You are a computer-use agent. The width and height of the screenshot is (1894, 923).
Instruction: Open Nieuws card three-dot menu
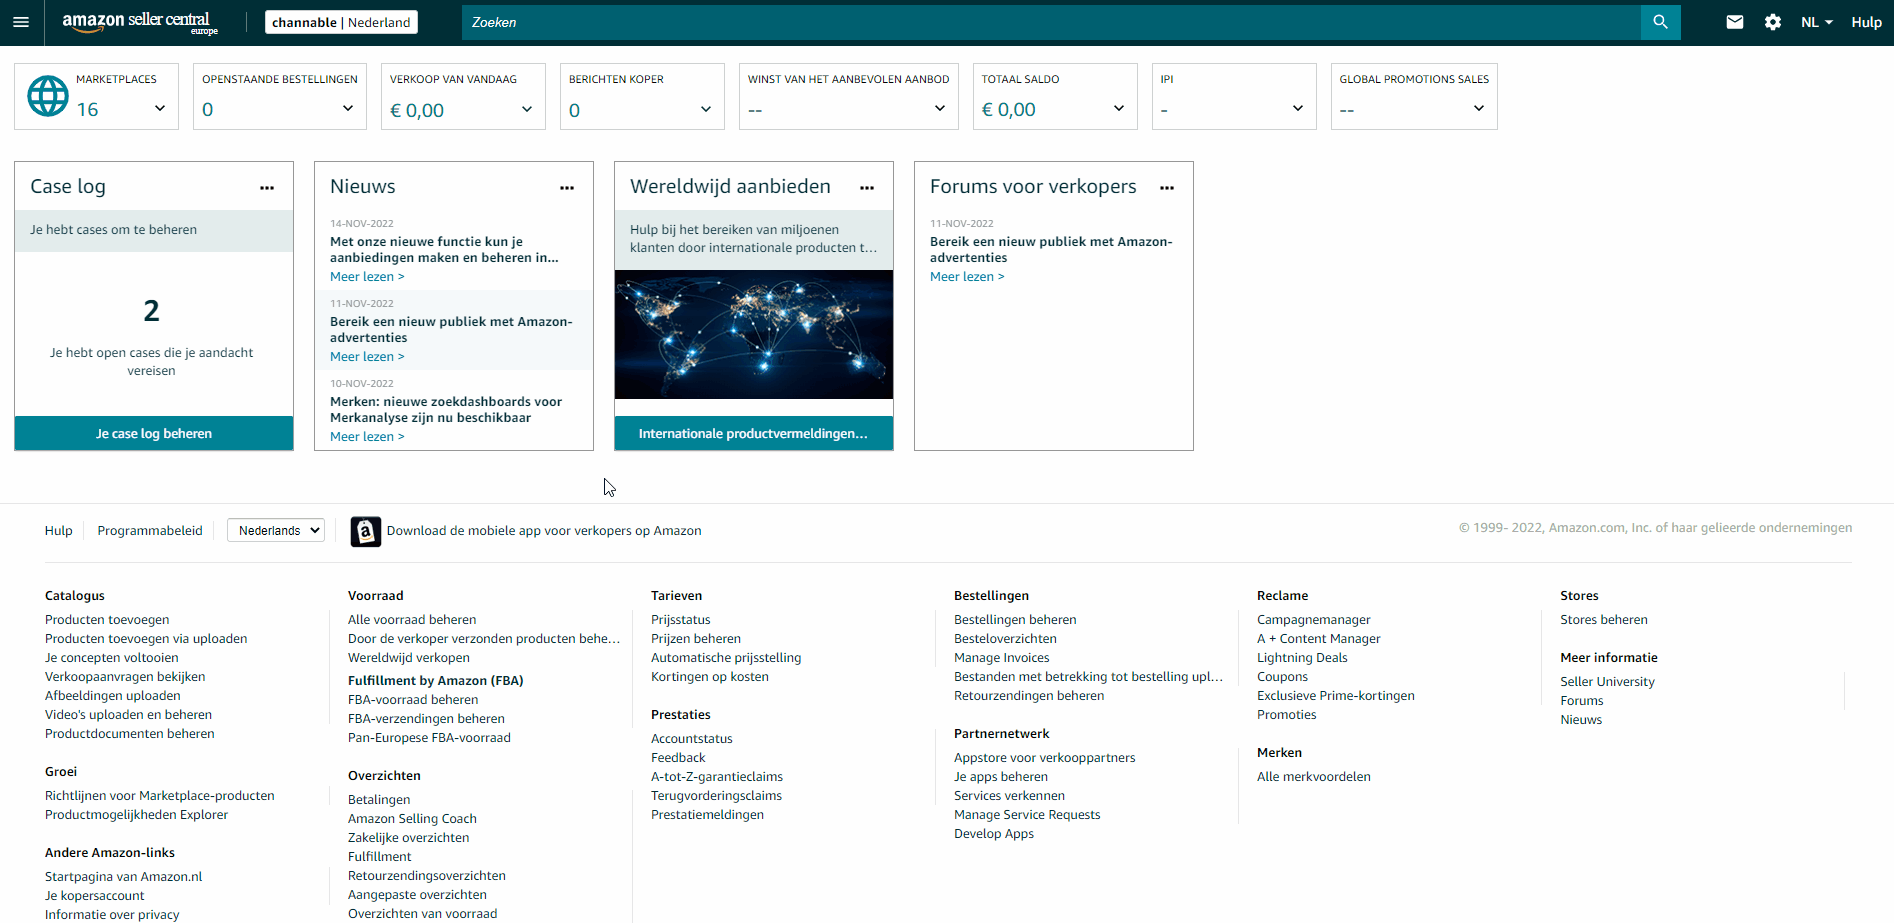(x=567, y=188)
